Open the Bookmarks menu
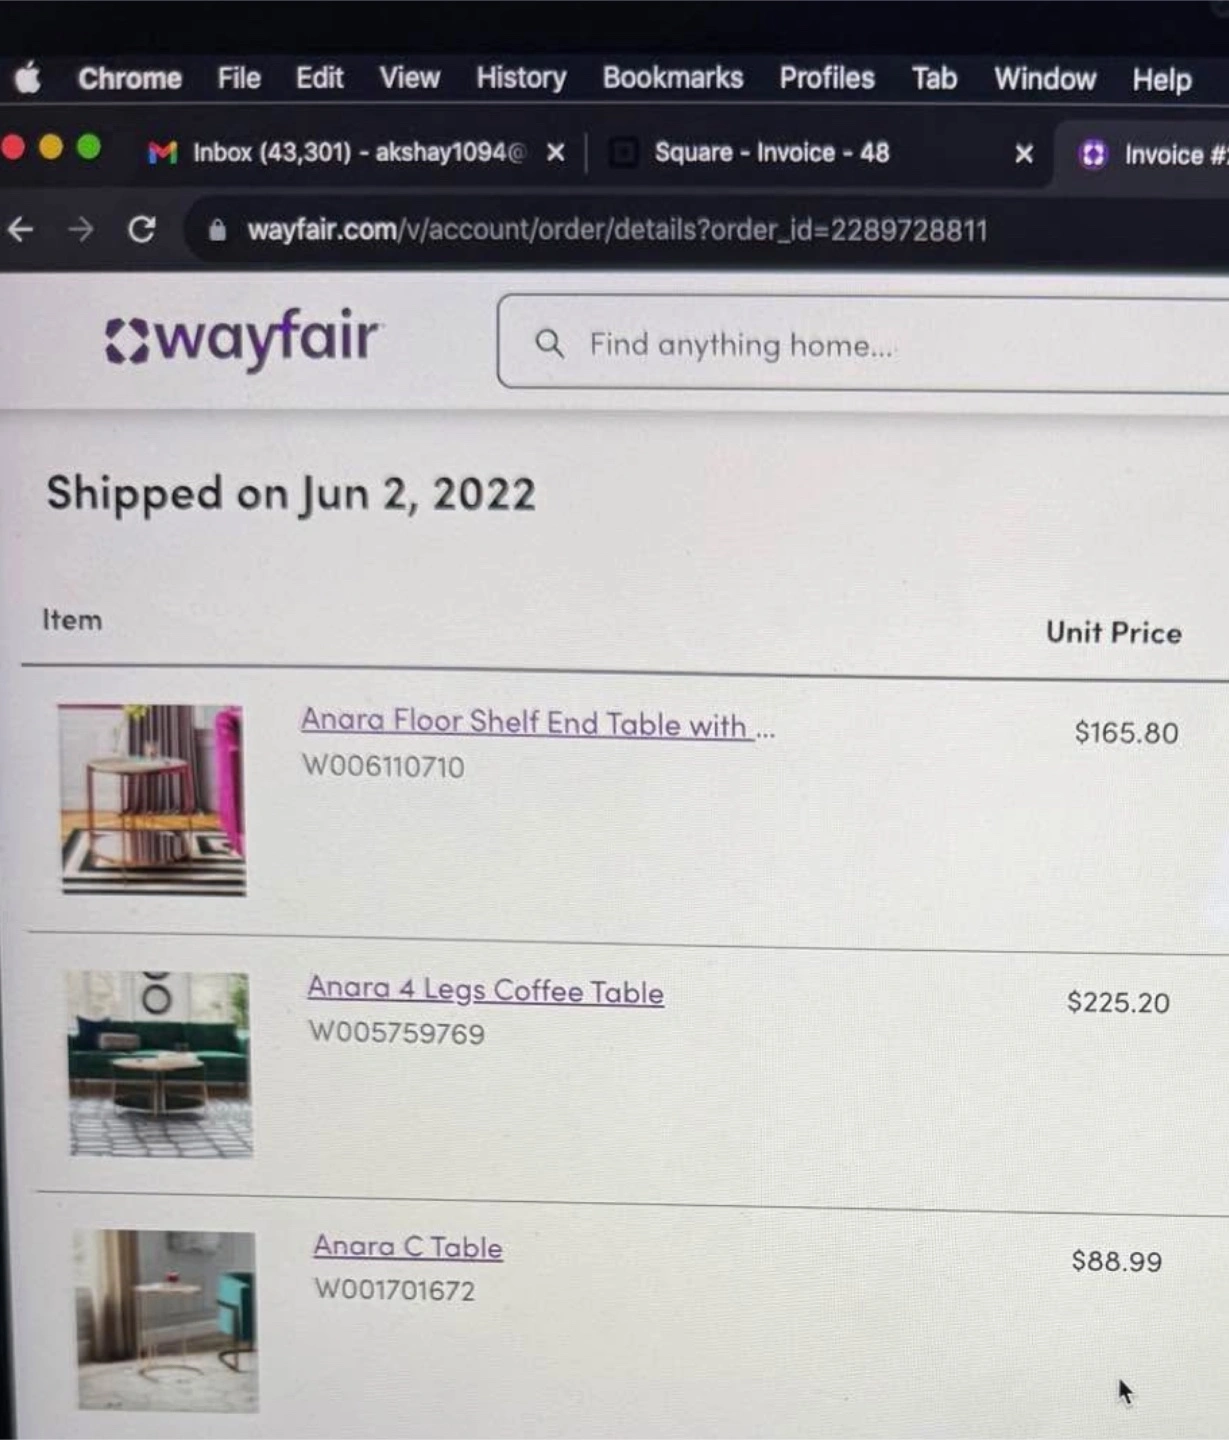The height and width of the screenshot is (1440, 1229). tap(672, 78)
